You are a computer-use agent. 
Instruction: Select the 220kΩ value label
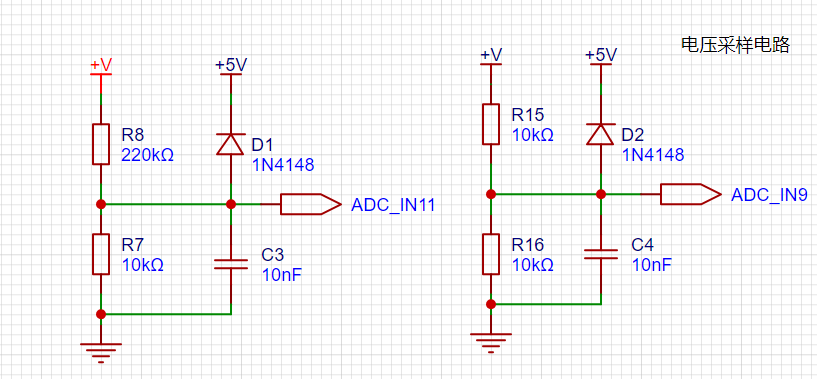pyautogui.click(x=147, y=154)
